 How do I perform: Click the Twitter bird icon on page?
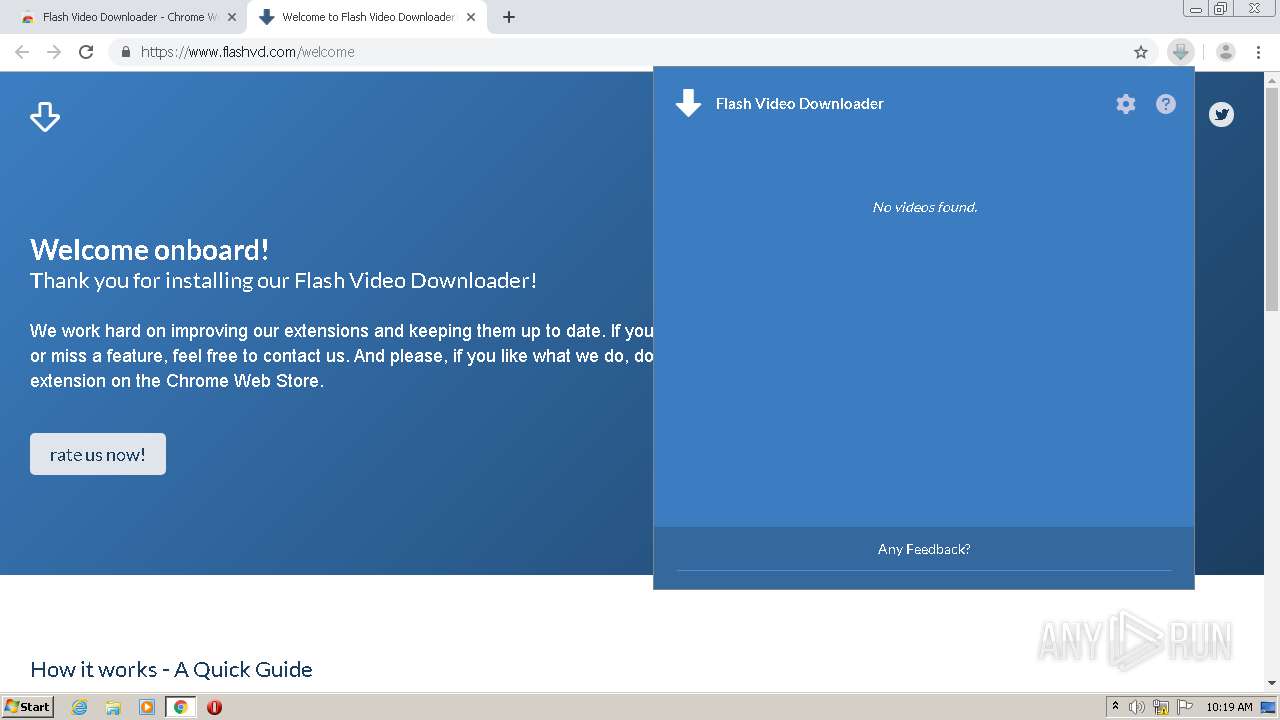click(x=1221, y=115)
